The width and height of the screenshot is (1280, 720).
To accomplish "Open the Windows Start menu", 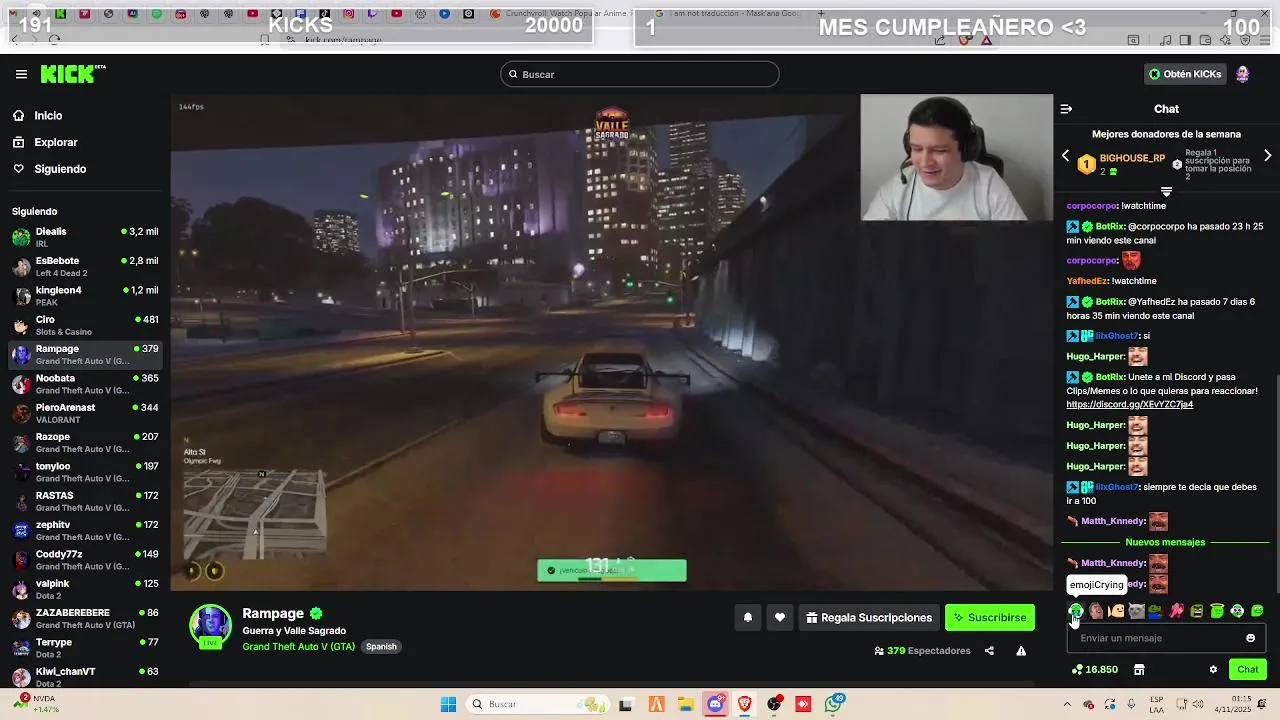I will coord(448,704).
